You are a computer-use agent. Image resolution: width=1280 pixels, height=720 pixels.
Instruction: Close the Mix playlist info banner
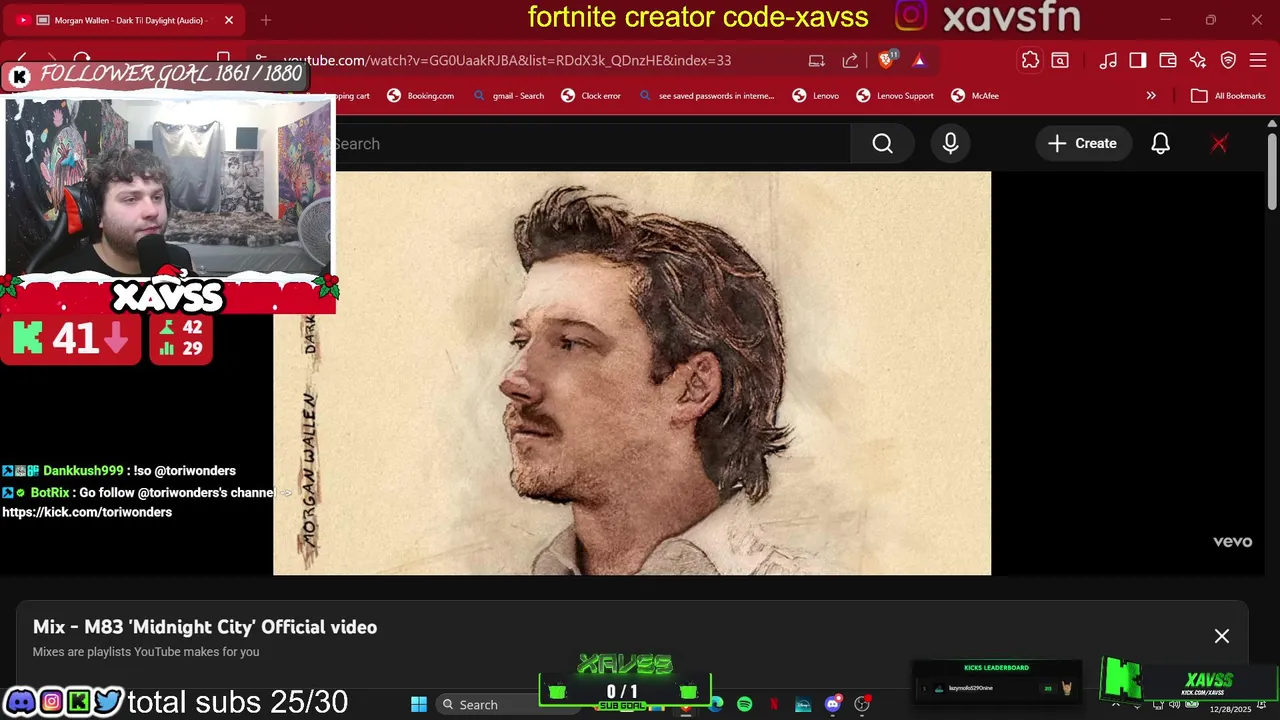pos(1222,636)
